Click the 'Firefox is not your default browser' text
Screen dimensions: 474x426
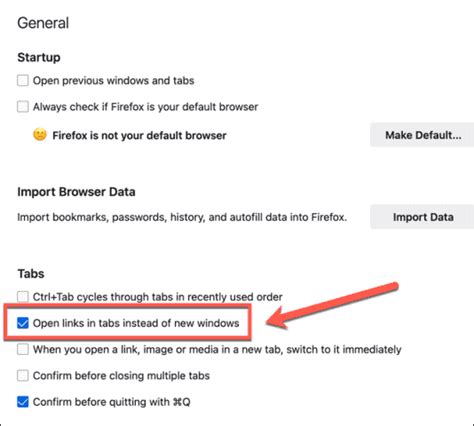pyautogui.click(x=139, y=135)
